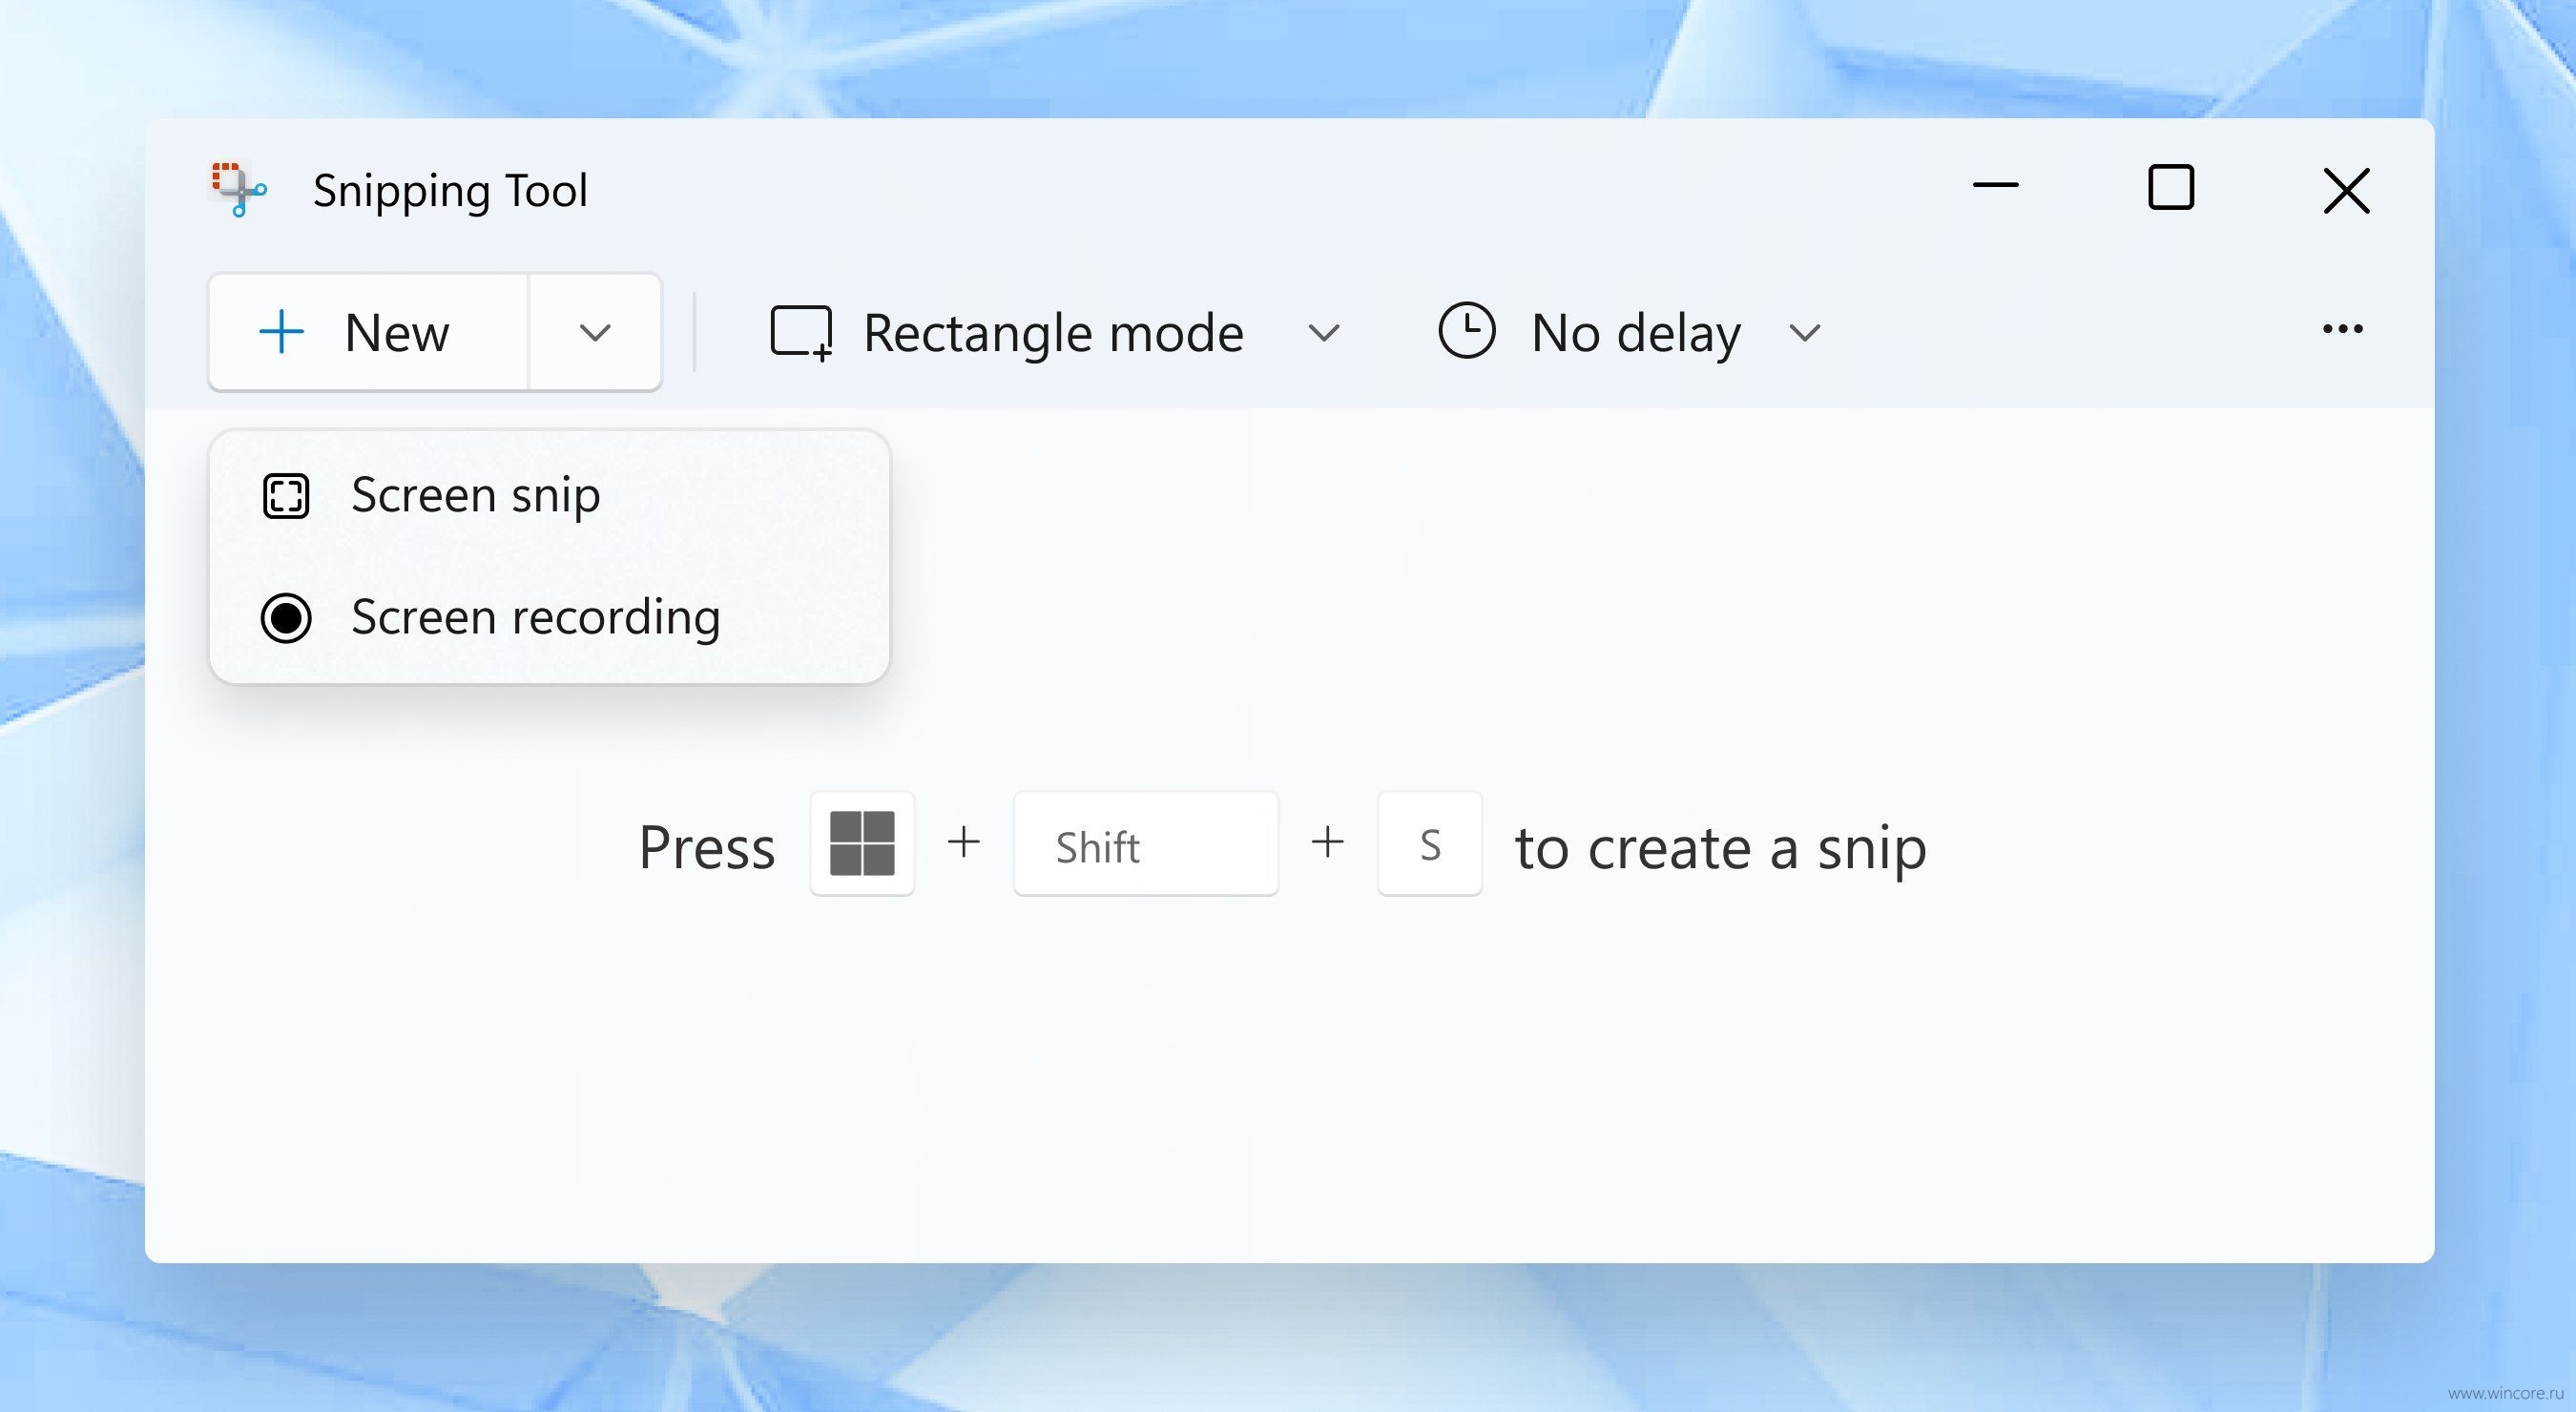The height and width of the screenshot is (1412, 2576).
Task: Click the Rectangle mode icon
Action: pos(801,333)
